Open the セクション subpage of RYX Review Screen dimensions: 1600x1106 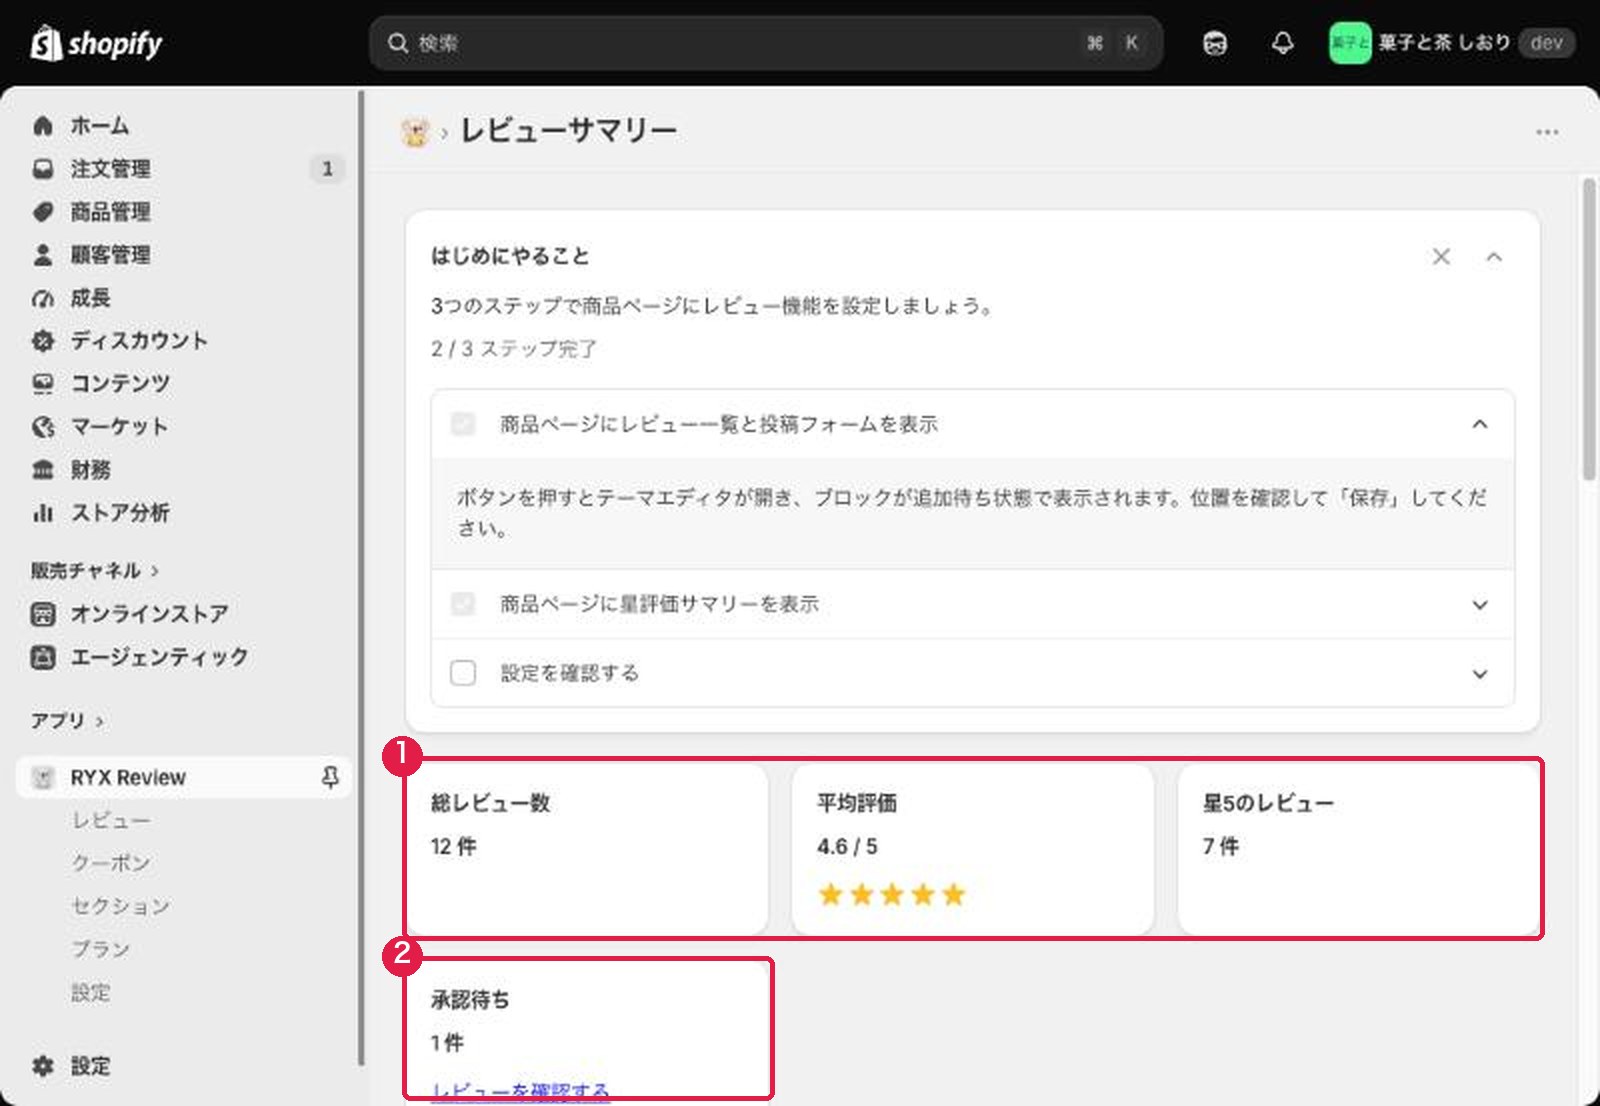[120, 906]
